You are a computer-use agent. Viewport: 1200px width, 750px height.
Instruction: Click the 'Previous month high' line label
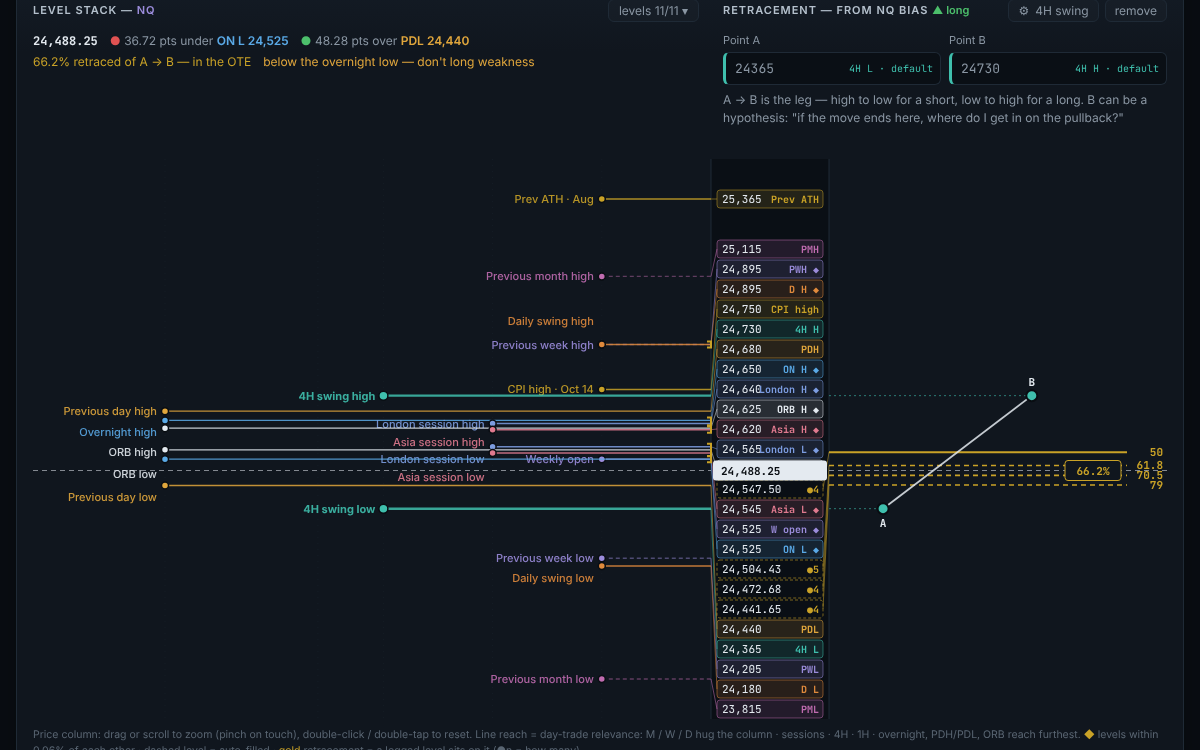[540, 276]
